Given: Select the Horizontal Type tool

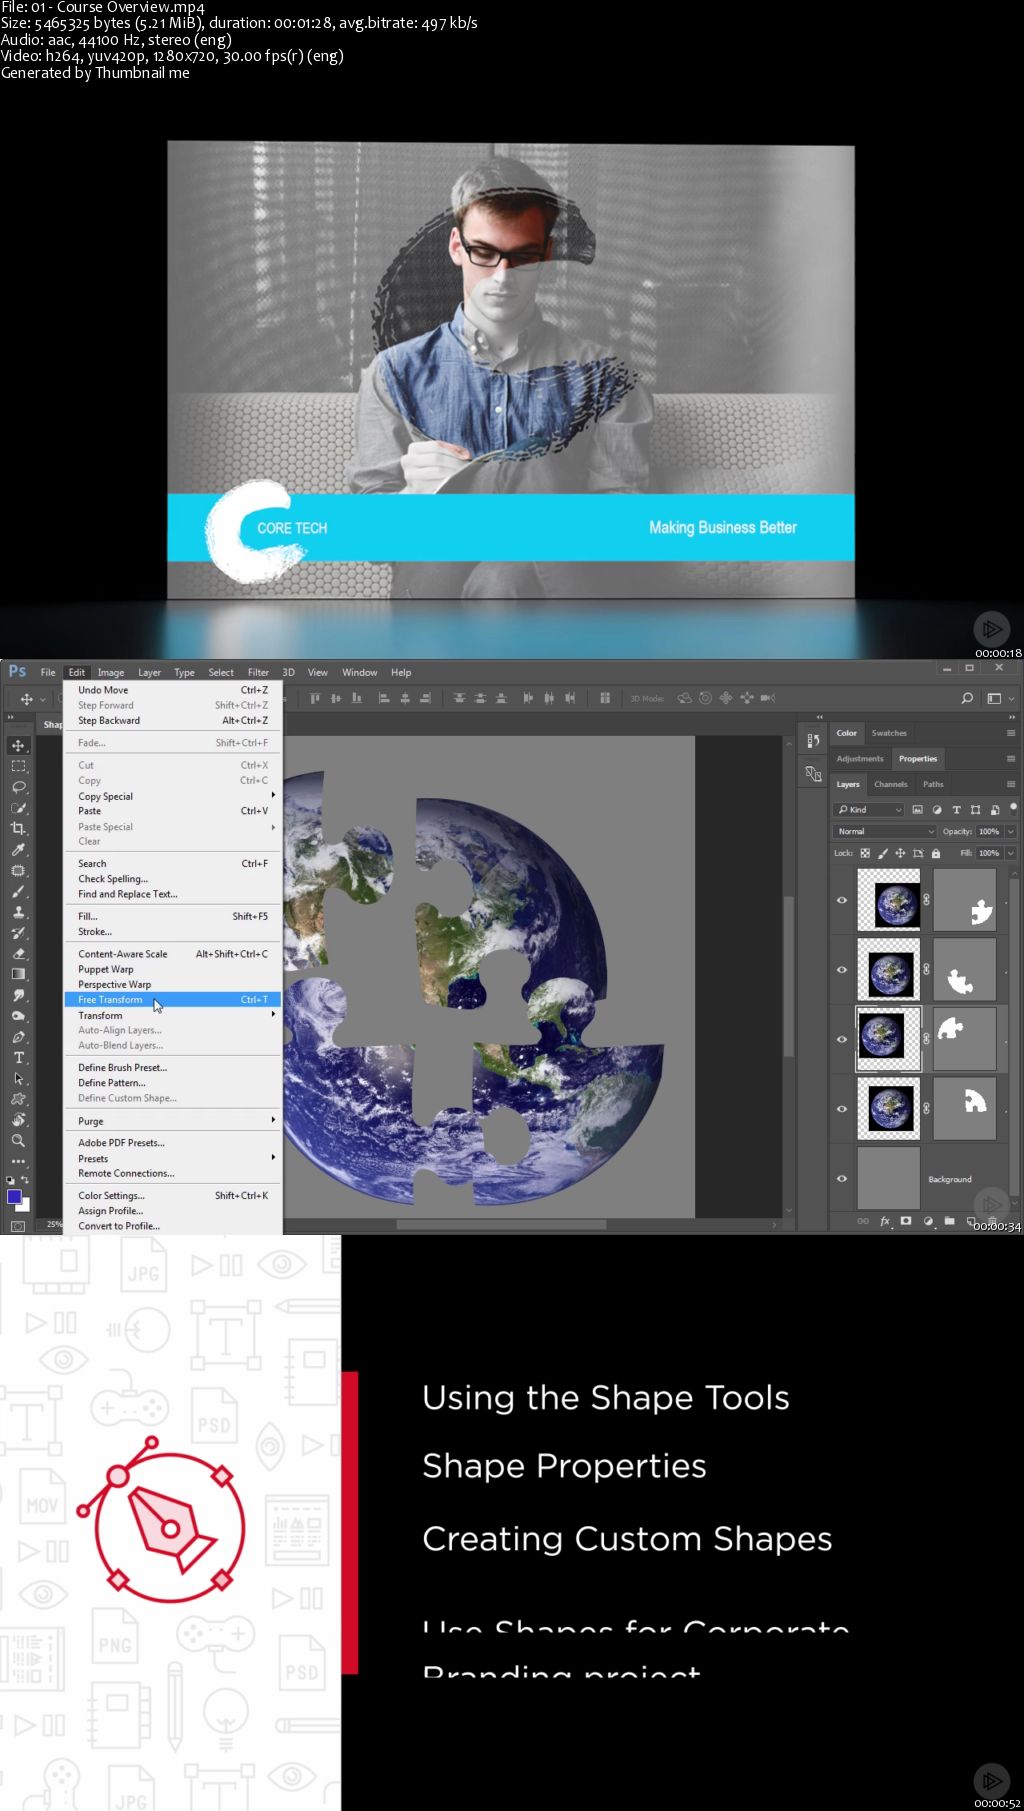Looking at the screenshot, I should 18,1058.
